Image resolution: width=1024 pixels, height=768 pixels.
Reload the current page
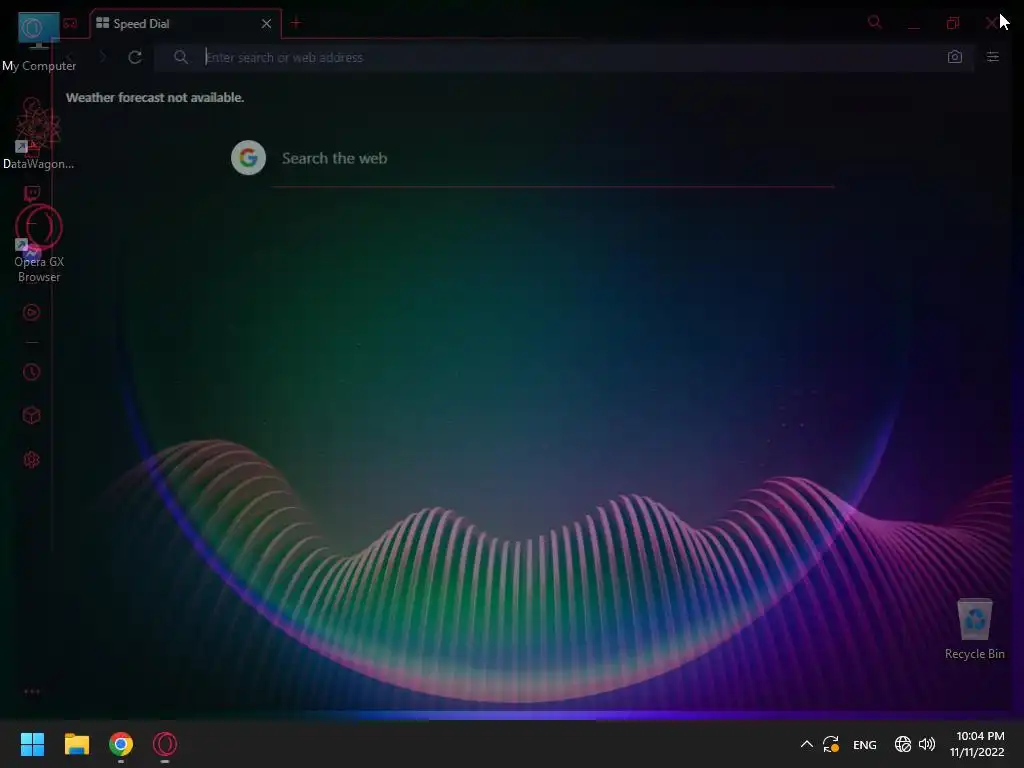(x=135, y=57)
